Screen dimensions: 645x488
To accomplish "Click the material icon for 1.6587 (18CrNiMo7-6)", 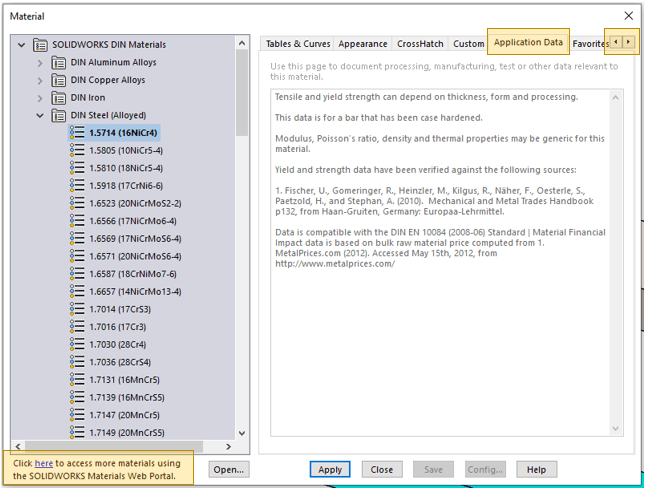I will coord(77,274).
